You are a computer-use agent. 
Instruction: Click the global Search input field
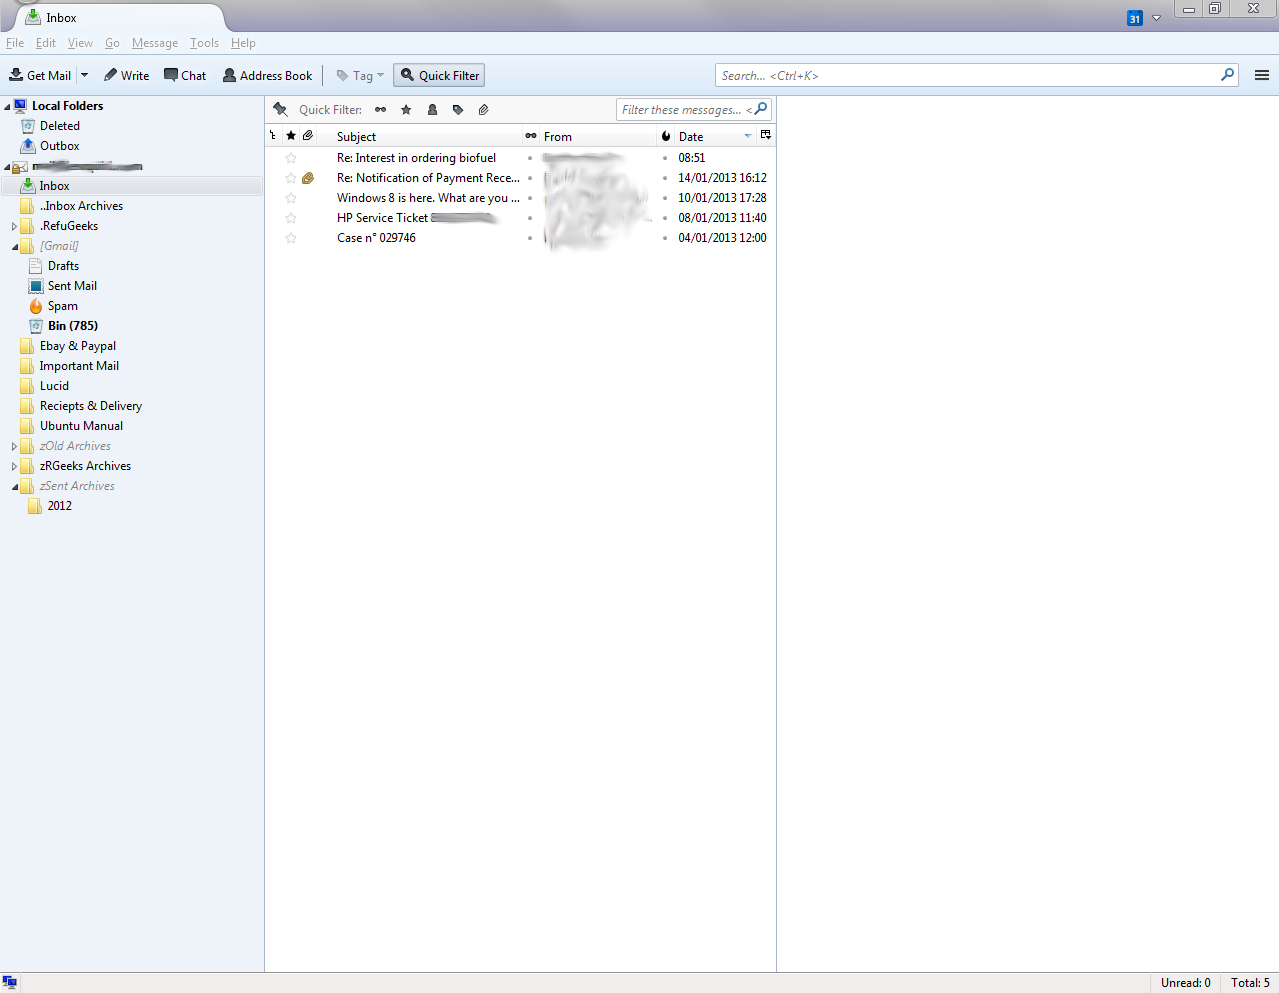[966, 75]
